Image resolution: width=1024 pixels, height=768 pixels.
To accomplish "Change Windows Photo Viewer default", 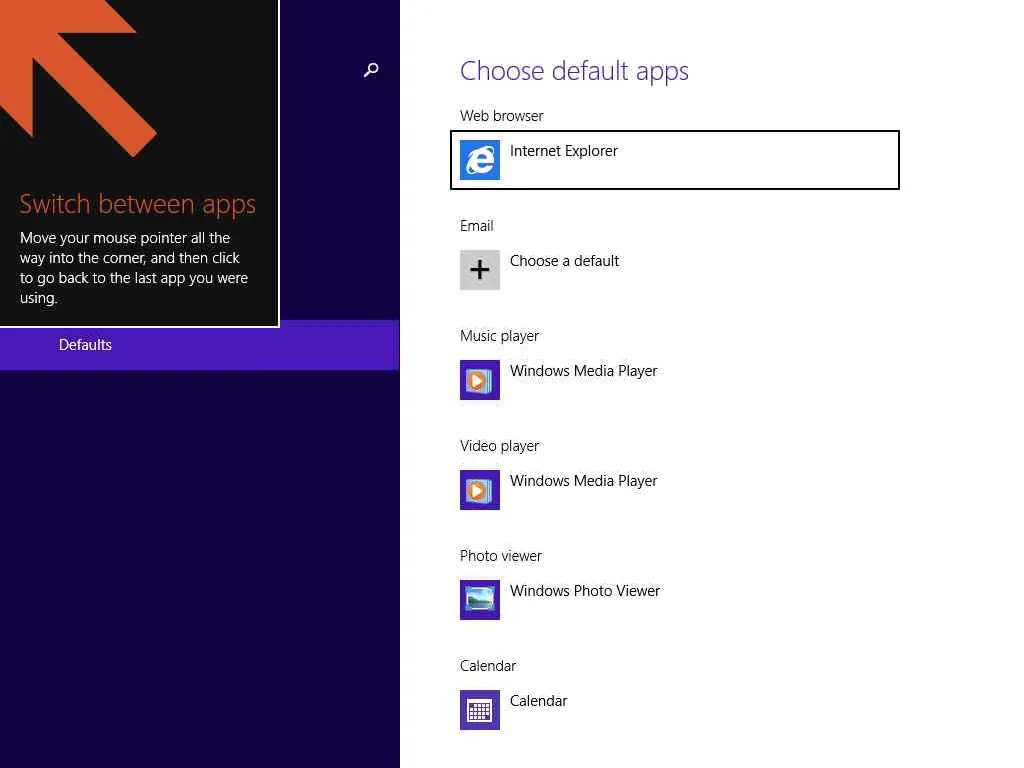I will [584, 590].
